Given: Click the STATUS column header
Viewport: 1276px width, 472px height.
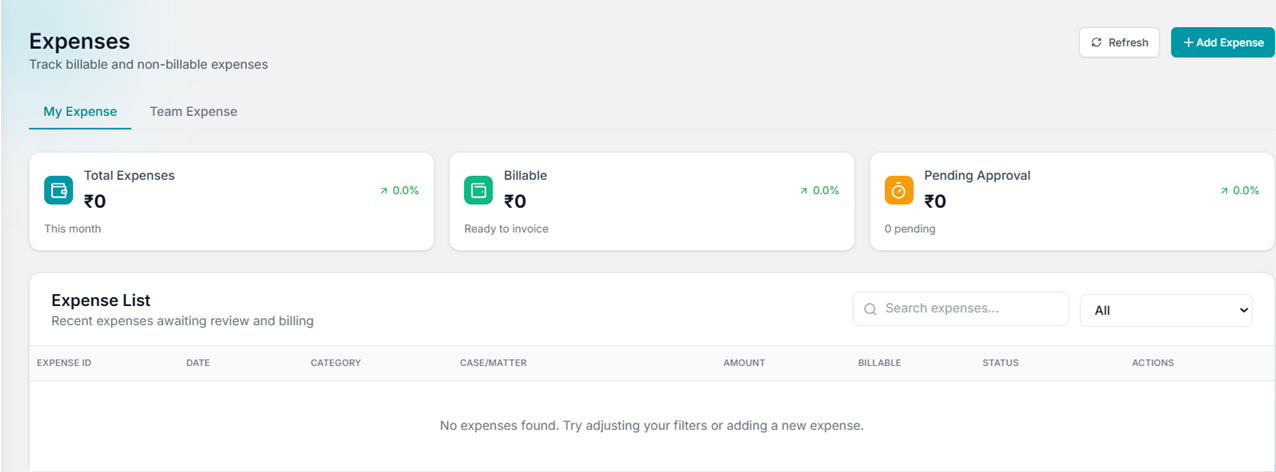Looking at the screenshot, I should click(x=1000, y=363).
